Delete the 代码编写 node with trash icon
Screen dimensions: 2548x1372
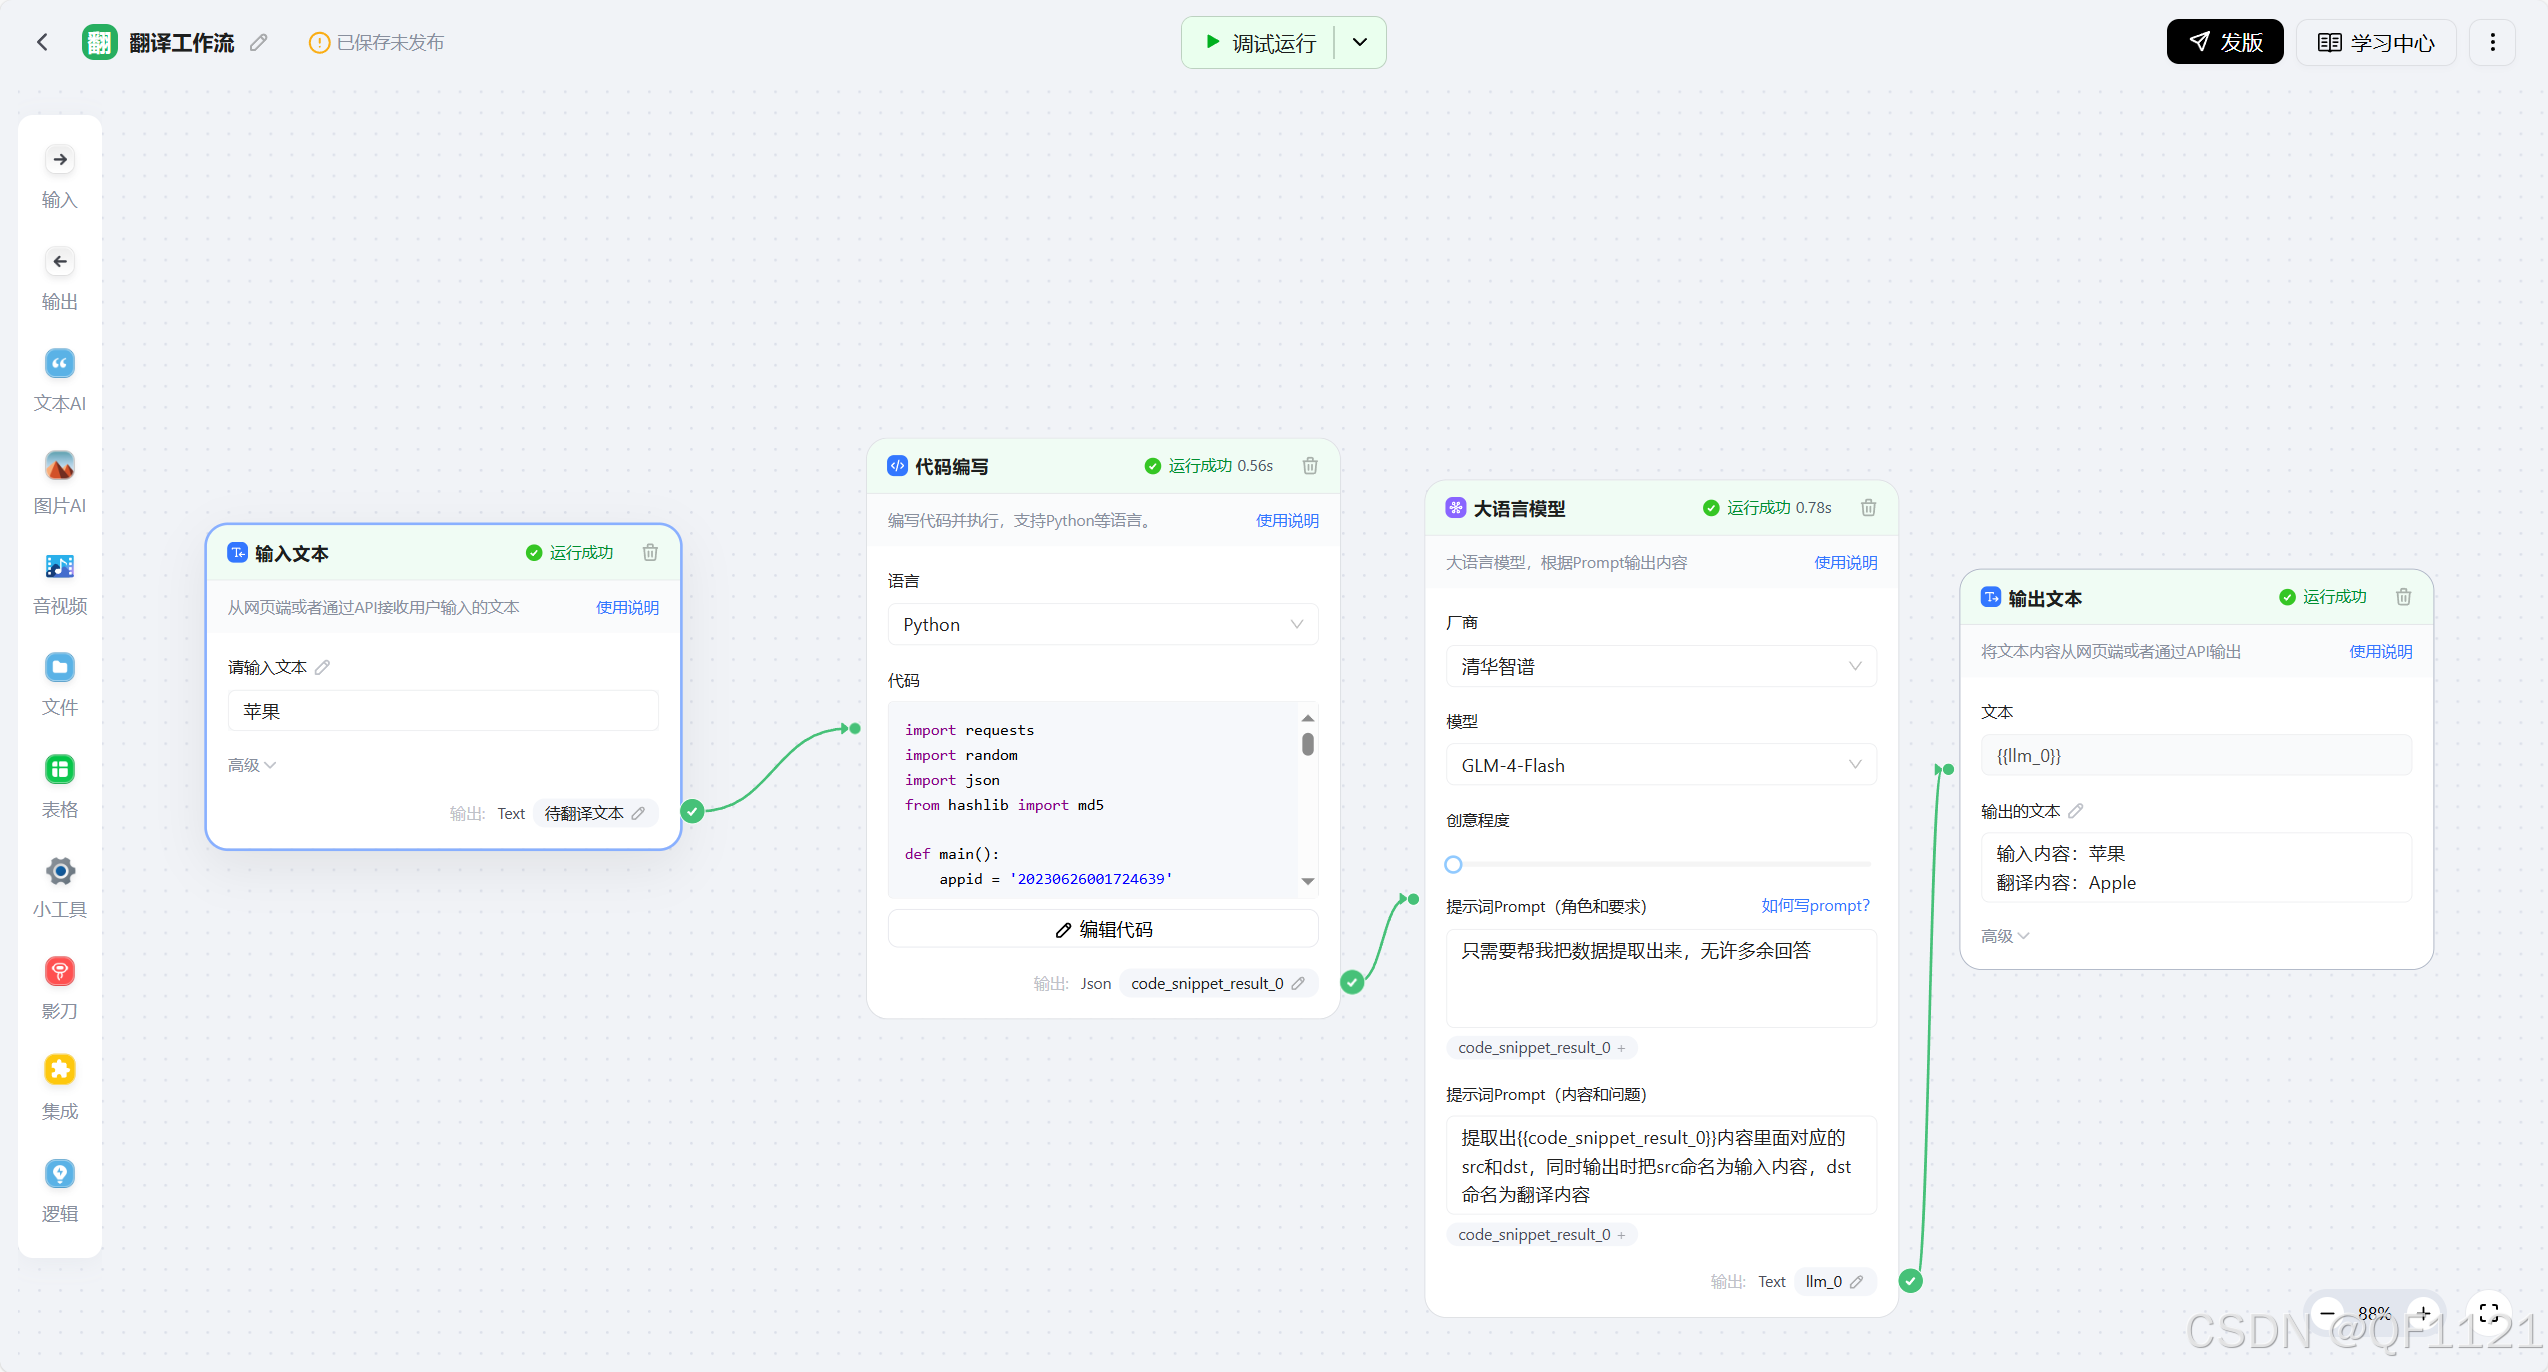[1310, 466]
